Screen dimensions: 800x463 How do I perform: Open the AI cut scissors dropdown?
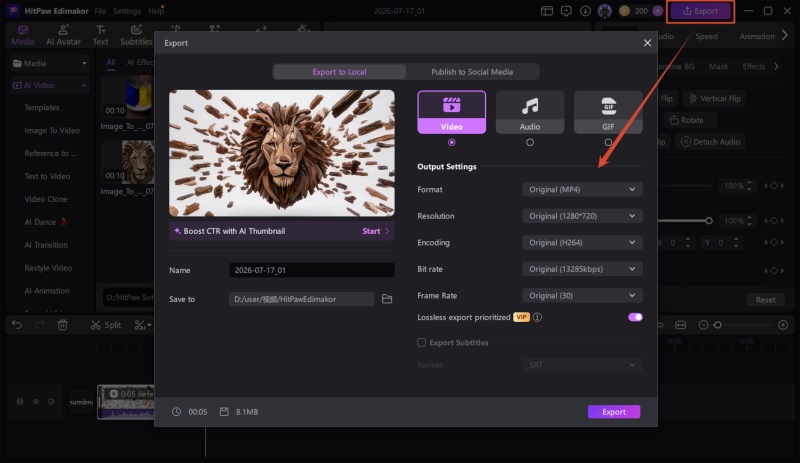tap(143, 325)
